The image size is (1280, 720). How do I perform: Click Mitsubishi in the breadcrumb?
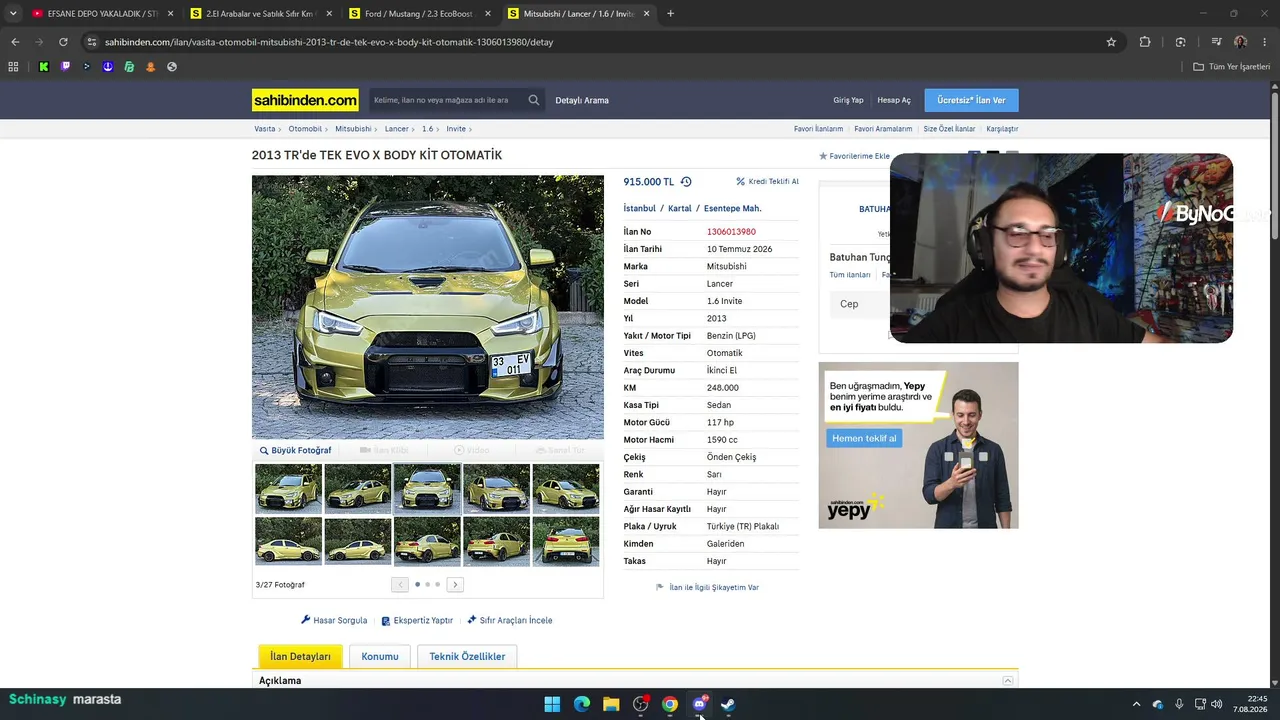pos(353,129)
